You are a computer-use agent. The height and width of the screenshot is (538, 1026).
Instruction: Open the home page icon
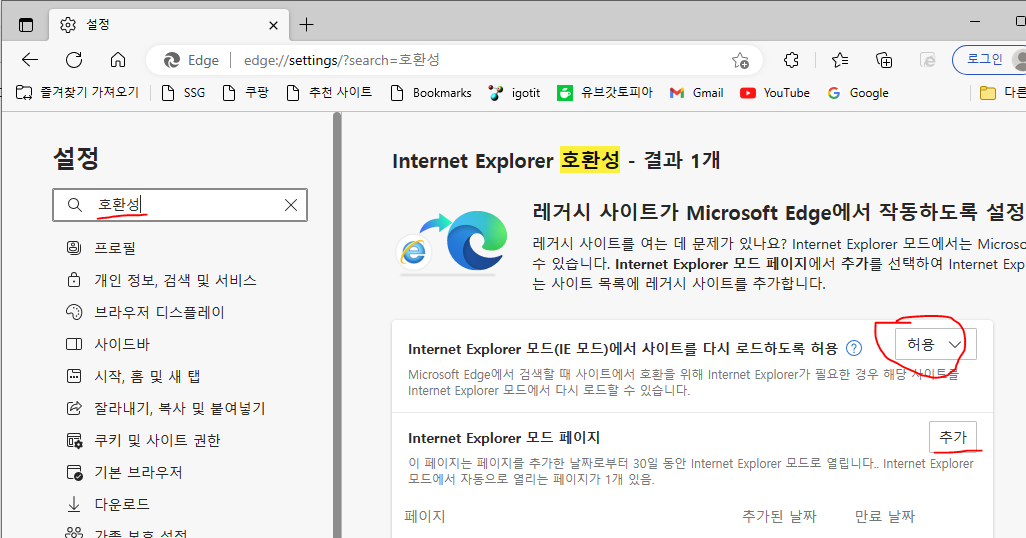click(x=118, y=60)
